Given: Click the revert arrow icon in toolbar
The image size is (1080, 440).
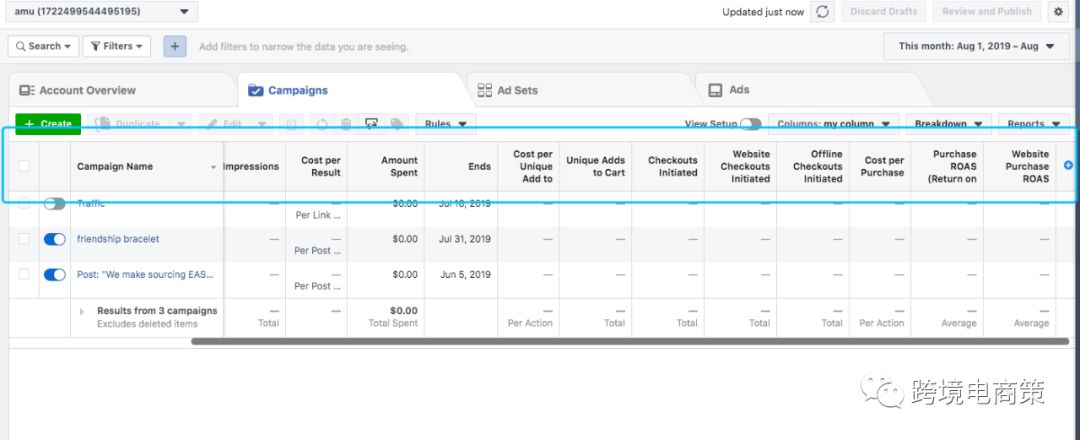Looking at the screenshot, I should [322, 124].
